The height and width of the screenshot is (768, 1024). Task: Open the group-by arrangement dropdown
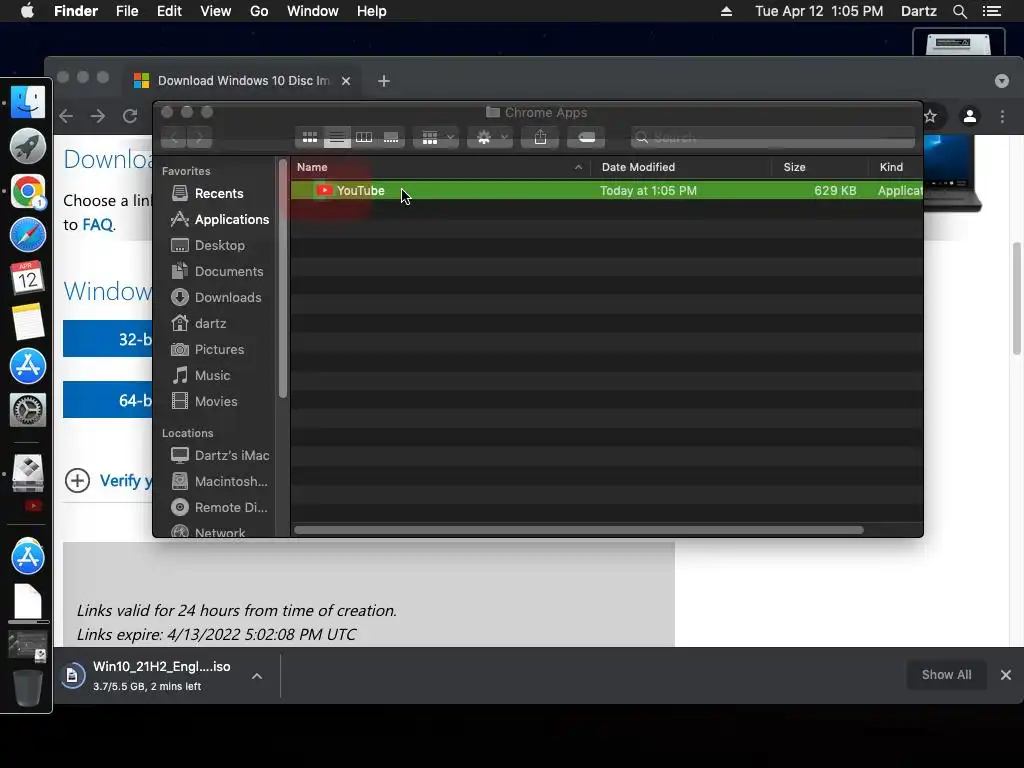[436, 137]
